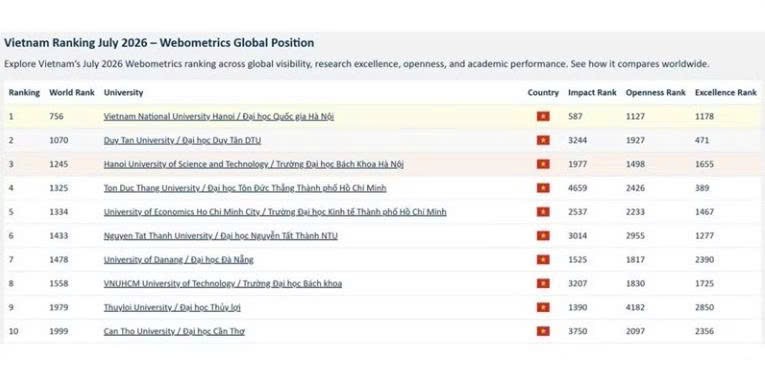The image size is (765, 380).
Task: Click Vietnam flag icon in row 1
Action: 543,117
